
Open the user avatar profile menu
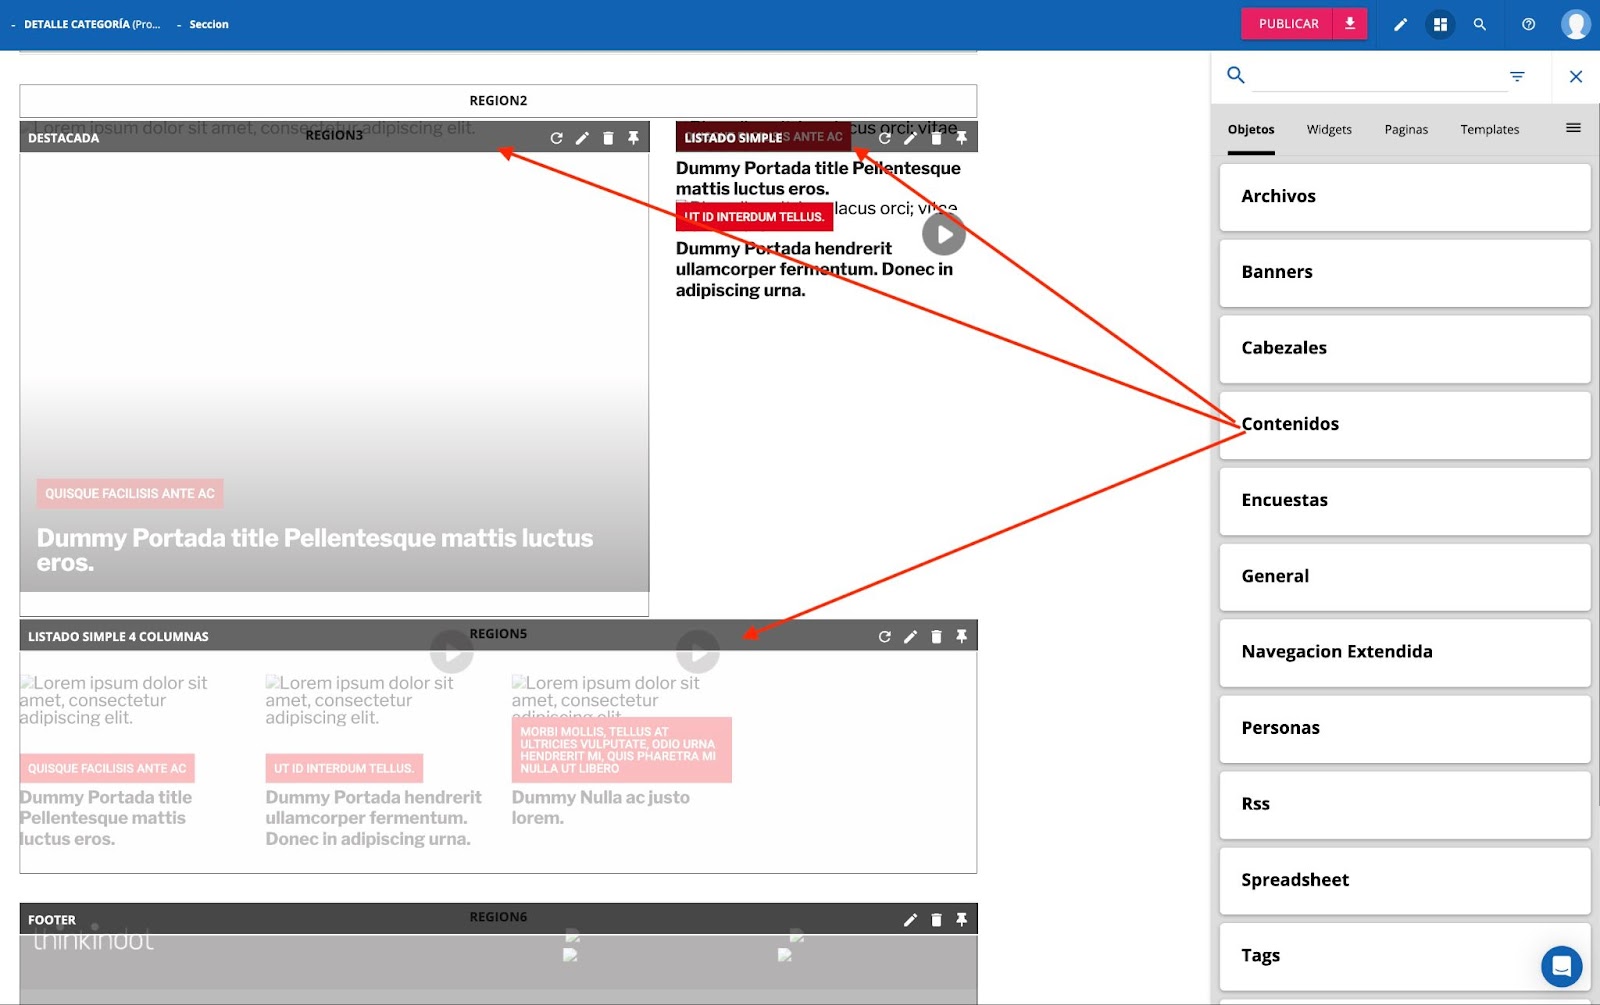[x=1575, y=25]
